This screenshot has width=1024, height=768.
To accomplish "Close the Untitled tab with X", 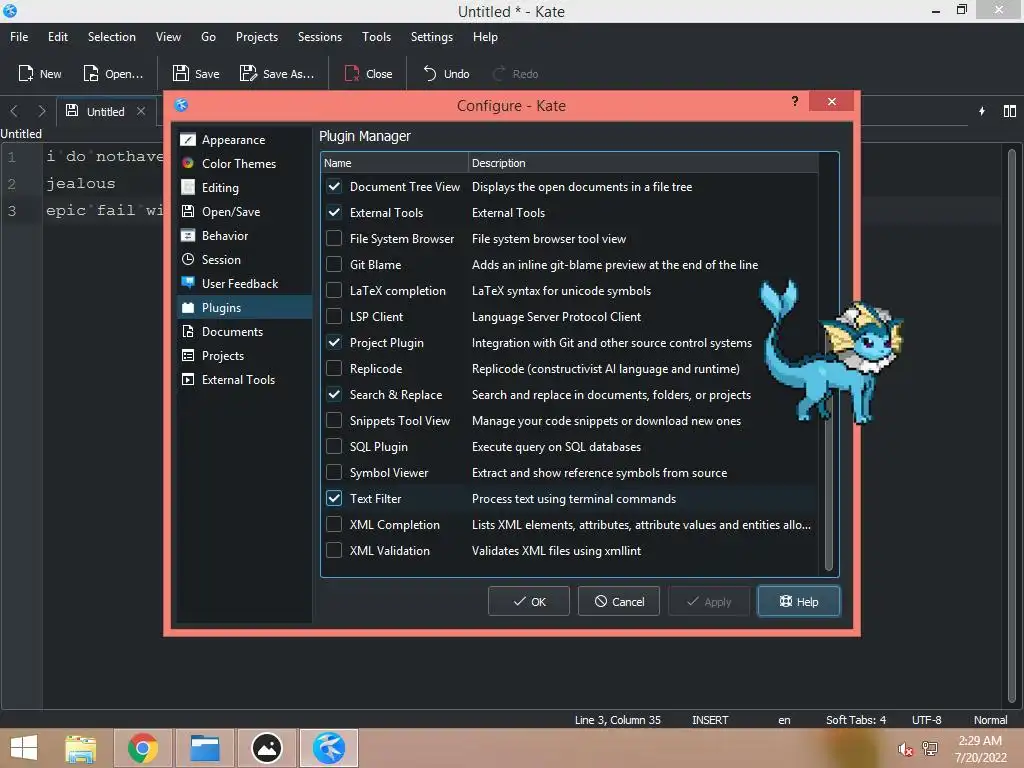I will [x=141, y=111].
